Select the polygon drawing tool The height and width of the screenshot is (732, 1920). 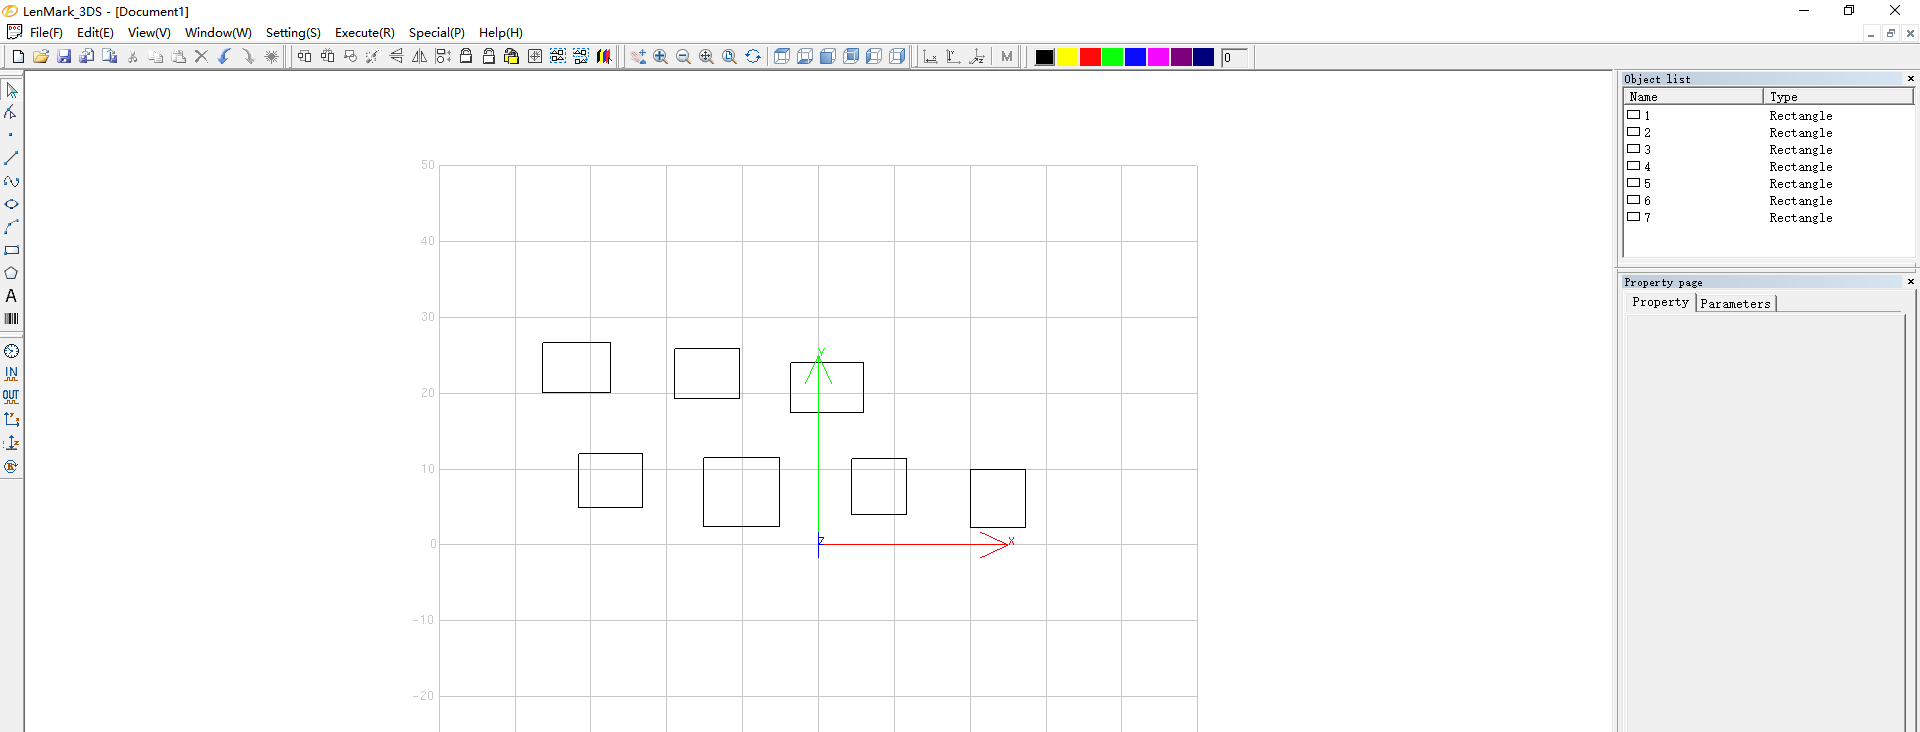click(x=11, y=273)
